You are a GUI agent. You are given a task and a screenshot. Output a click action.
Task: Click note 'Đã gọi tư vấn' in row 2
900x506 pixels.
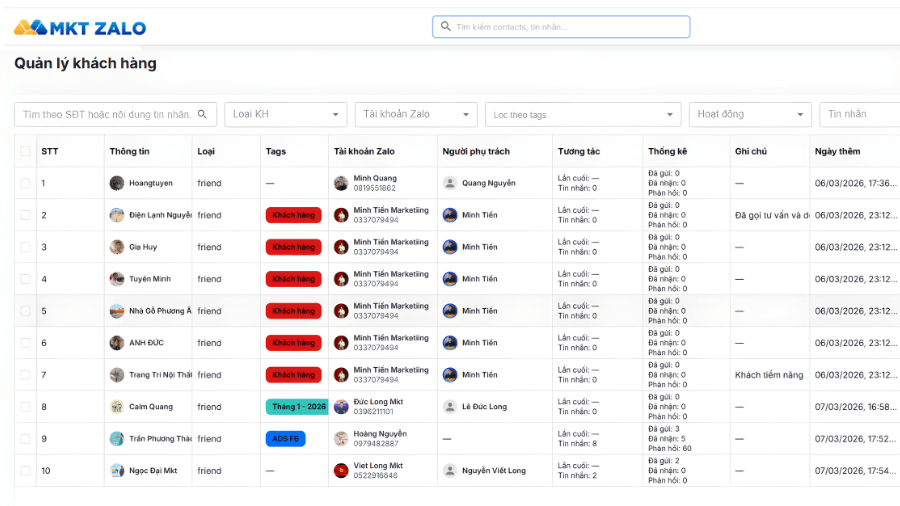click(772, 215)
